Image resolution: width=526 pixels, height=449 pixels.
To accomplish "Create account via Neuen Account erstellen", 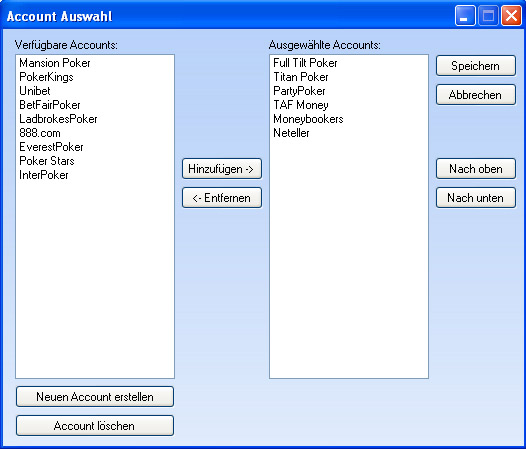I will click(95, 397).
